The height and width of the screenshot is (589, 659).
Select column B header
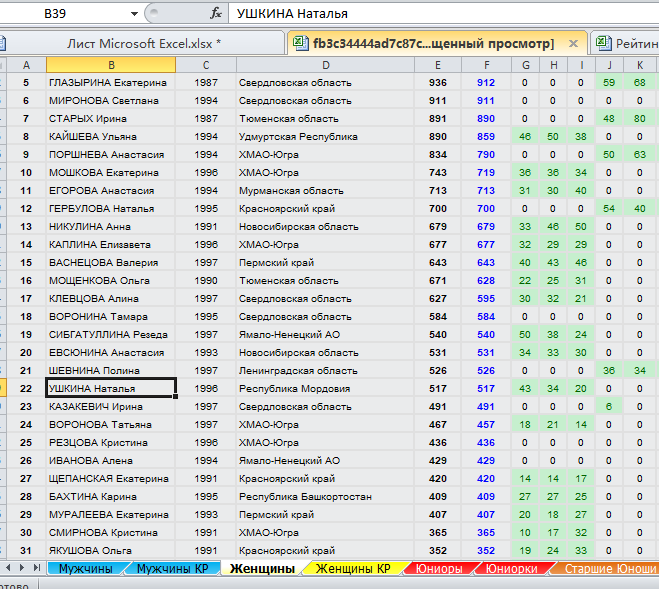point(111,65)
